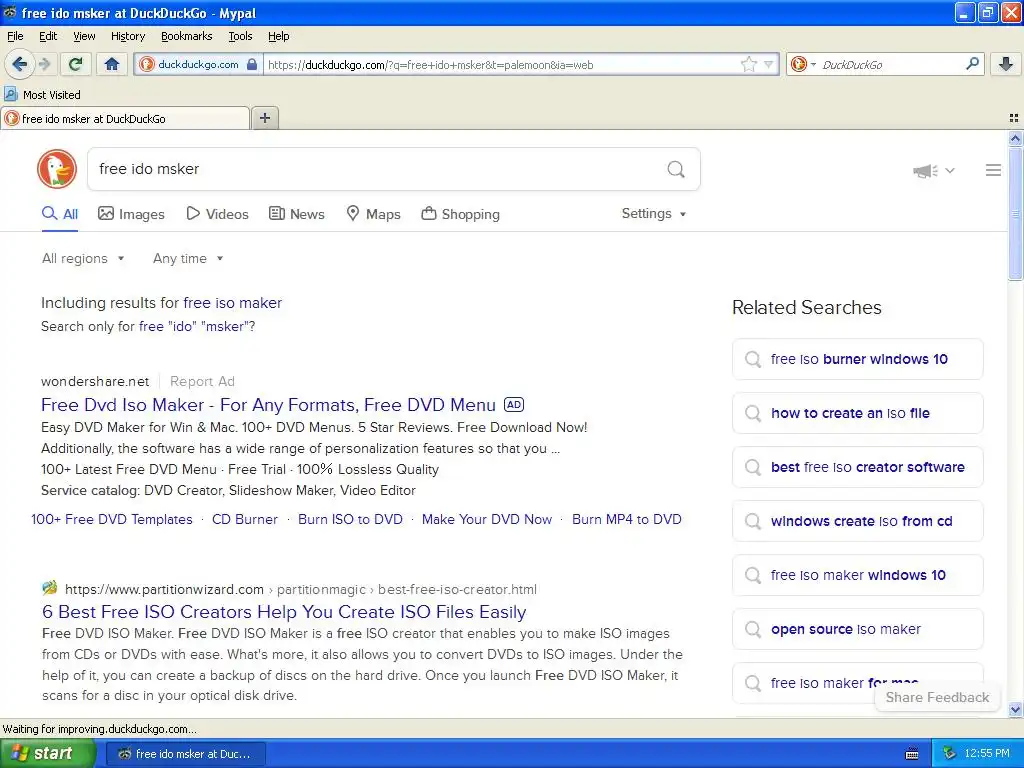Viewport: 1024px width, 768px height.
Task: Select the All results tab
Action: pyautogui.click(x=60, y=214)
